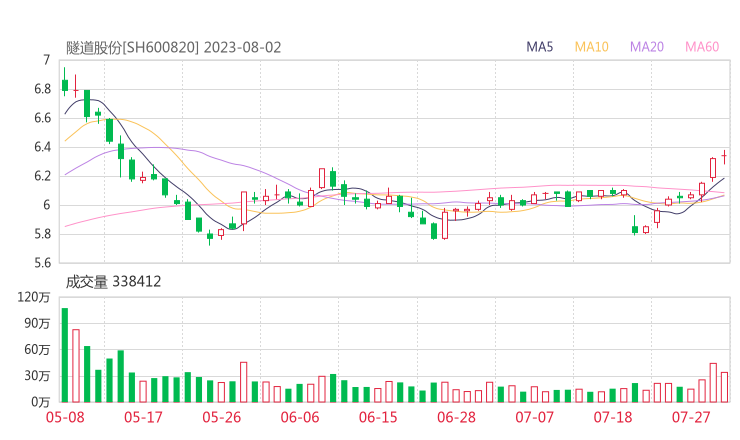Viewport: 740px width, 440px height.
Task: Click the 120万 volume axis label
Action: 34,297
